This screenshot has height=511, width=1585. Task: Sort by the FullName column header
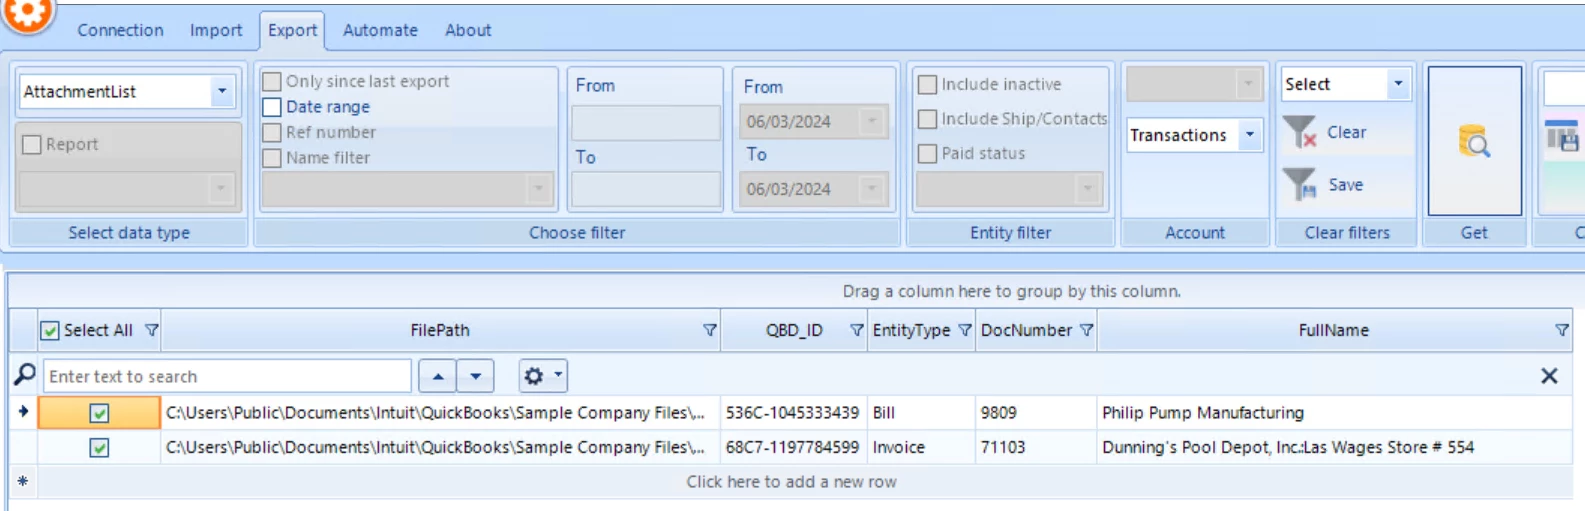click(x=1333, y=330)
